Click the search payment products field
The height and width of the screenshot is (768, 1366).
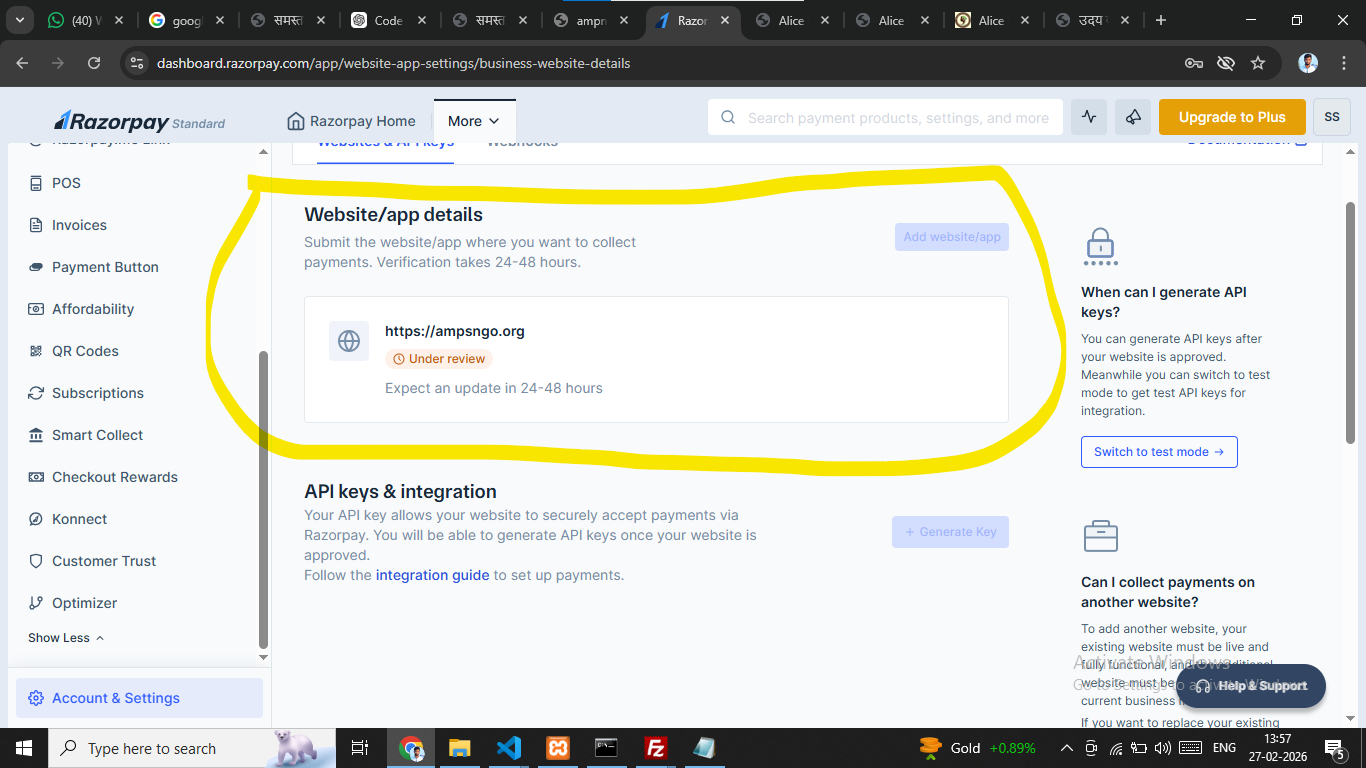click(x=884, y=117)
